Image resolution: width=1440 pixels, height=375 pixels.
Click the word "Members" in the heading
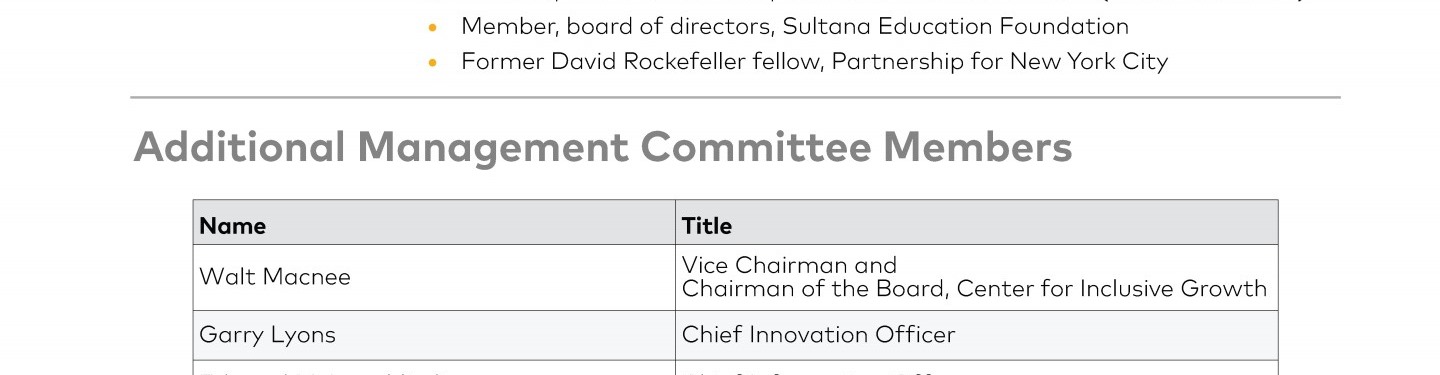tap(978, 147)
